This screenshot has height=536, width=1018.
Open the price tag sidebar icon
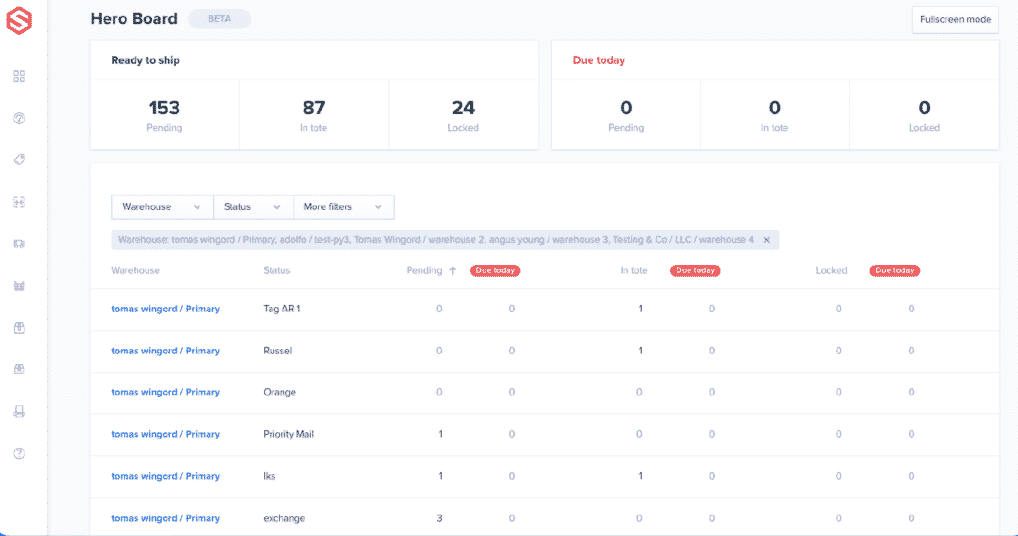(19, 160)
